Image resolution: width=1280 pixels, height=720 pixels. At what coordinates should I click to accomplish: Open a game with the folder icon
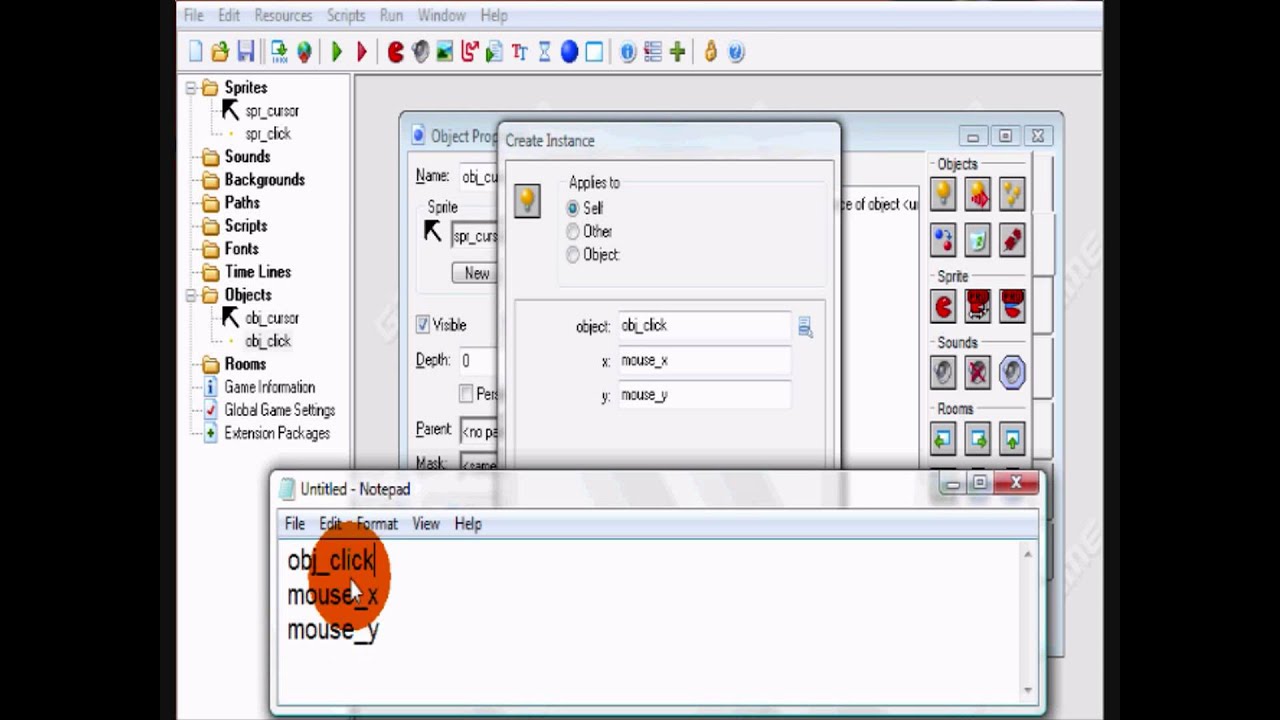tap(220, 52)
